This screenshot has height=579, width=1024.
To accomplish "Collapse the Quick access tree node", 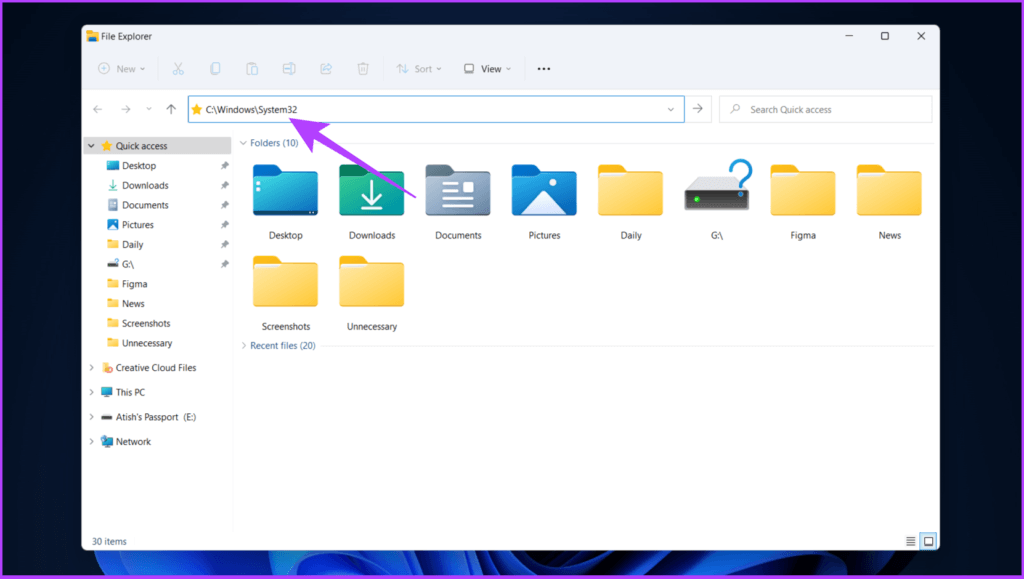I will pyautogui.click(x=91, y=146).
